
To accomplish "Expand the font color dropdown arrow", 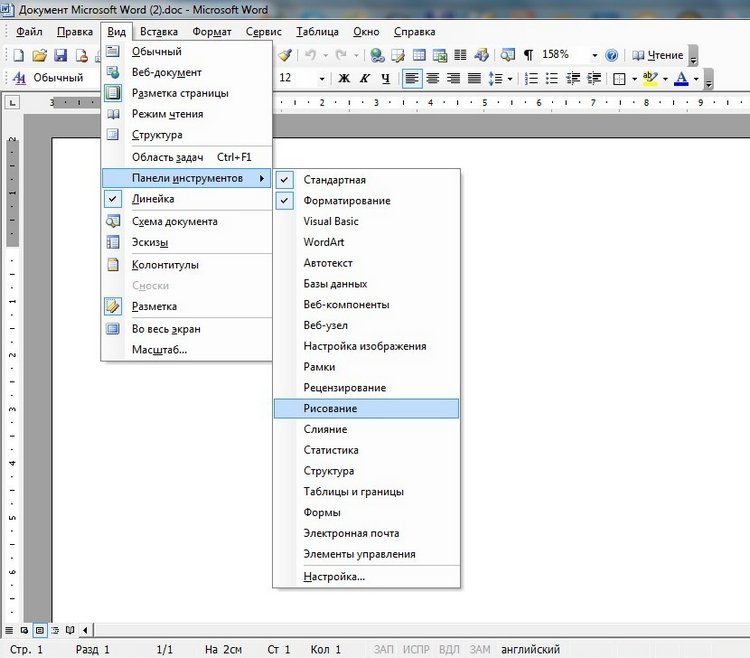I will 696,78.
